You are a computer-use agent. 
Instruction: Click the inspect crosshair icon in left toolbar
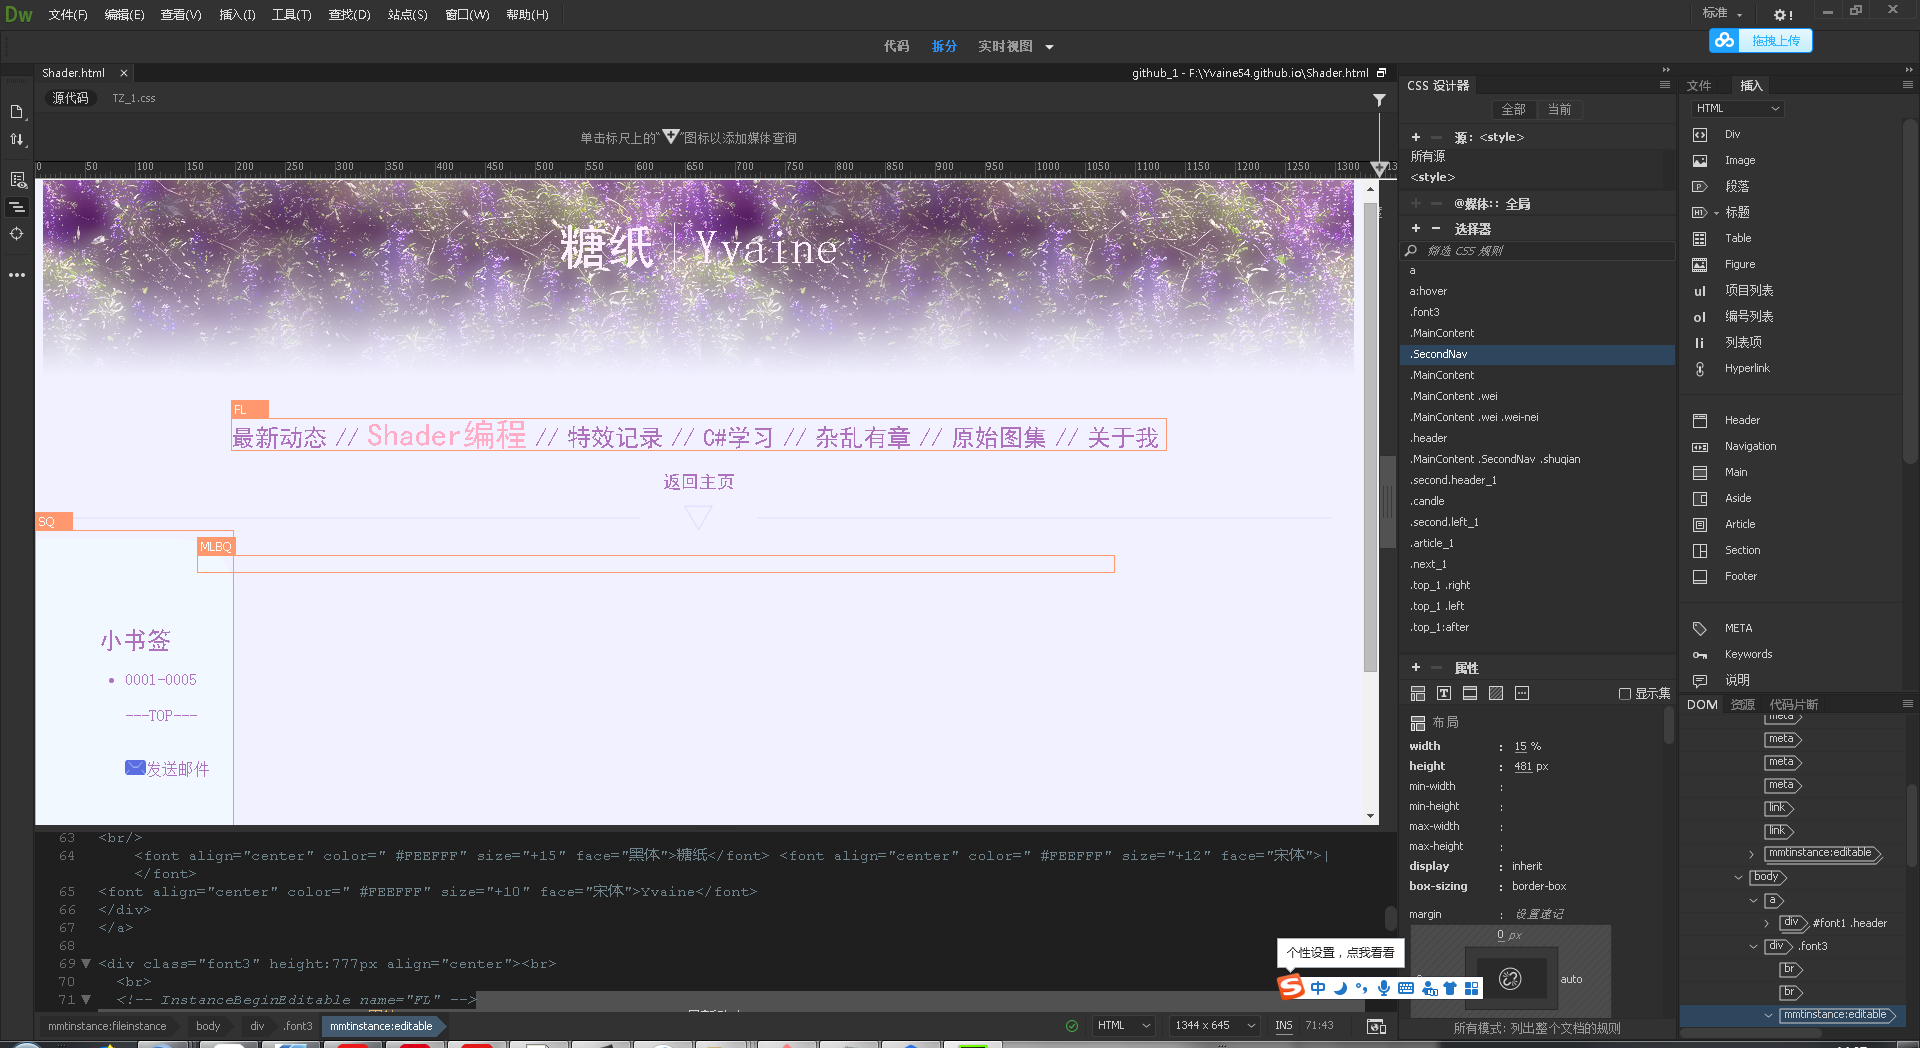(17, 234)
